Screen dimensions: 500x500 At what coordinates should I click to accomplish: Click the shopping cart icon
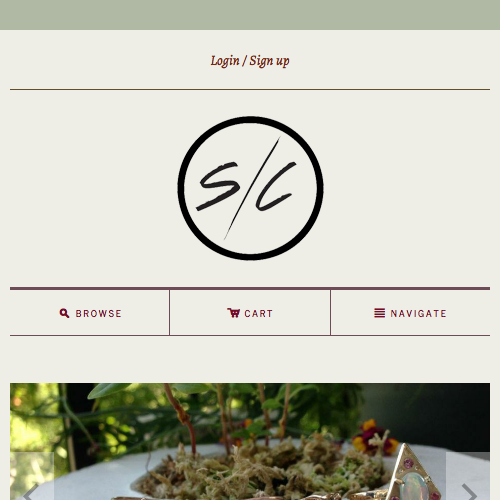point(233,313)
